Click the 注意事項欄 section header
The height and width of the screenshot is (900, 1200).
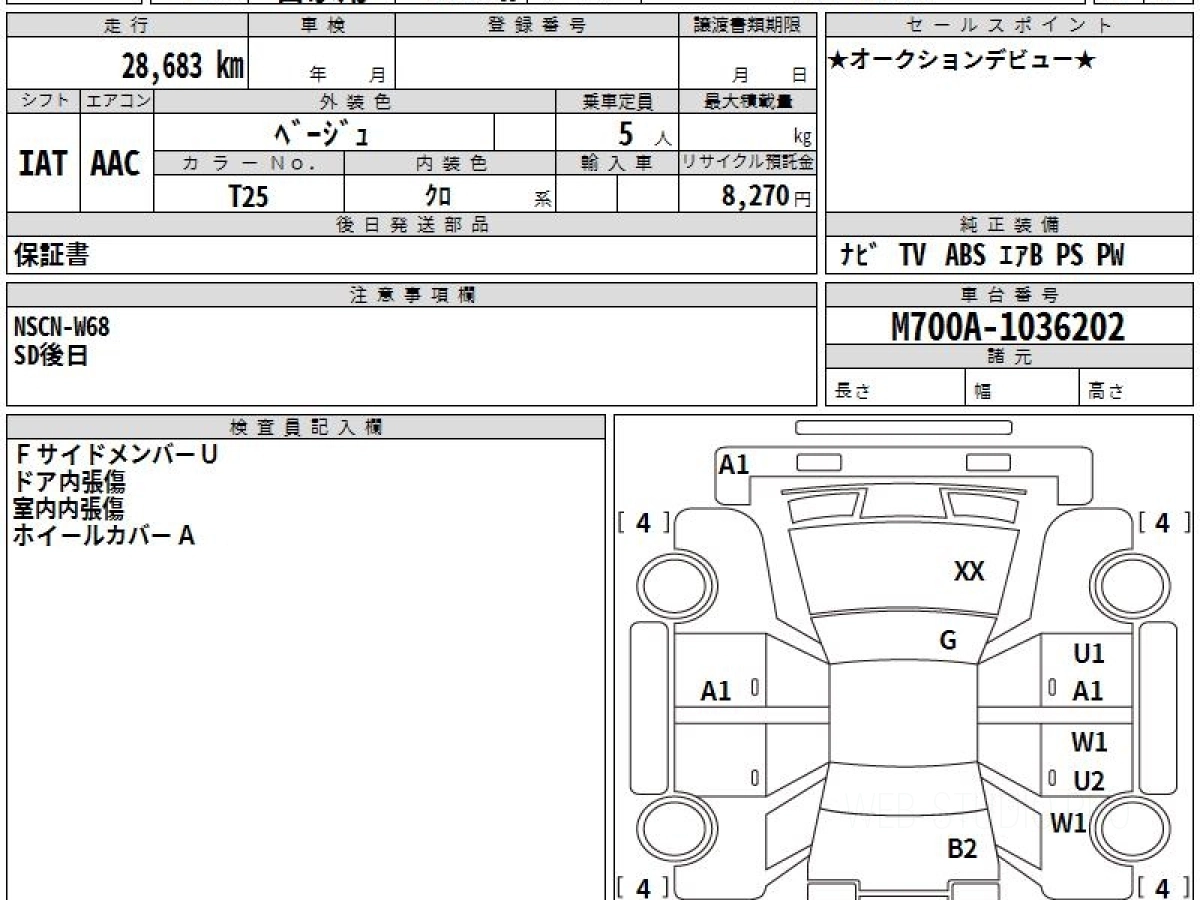click(411, 295)
